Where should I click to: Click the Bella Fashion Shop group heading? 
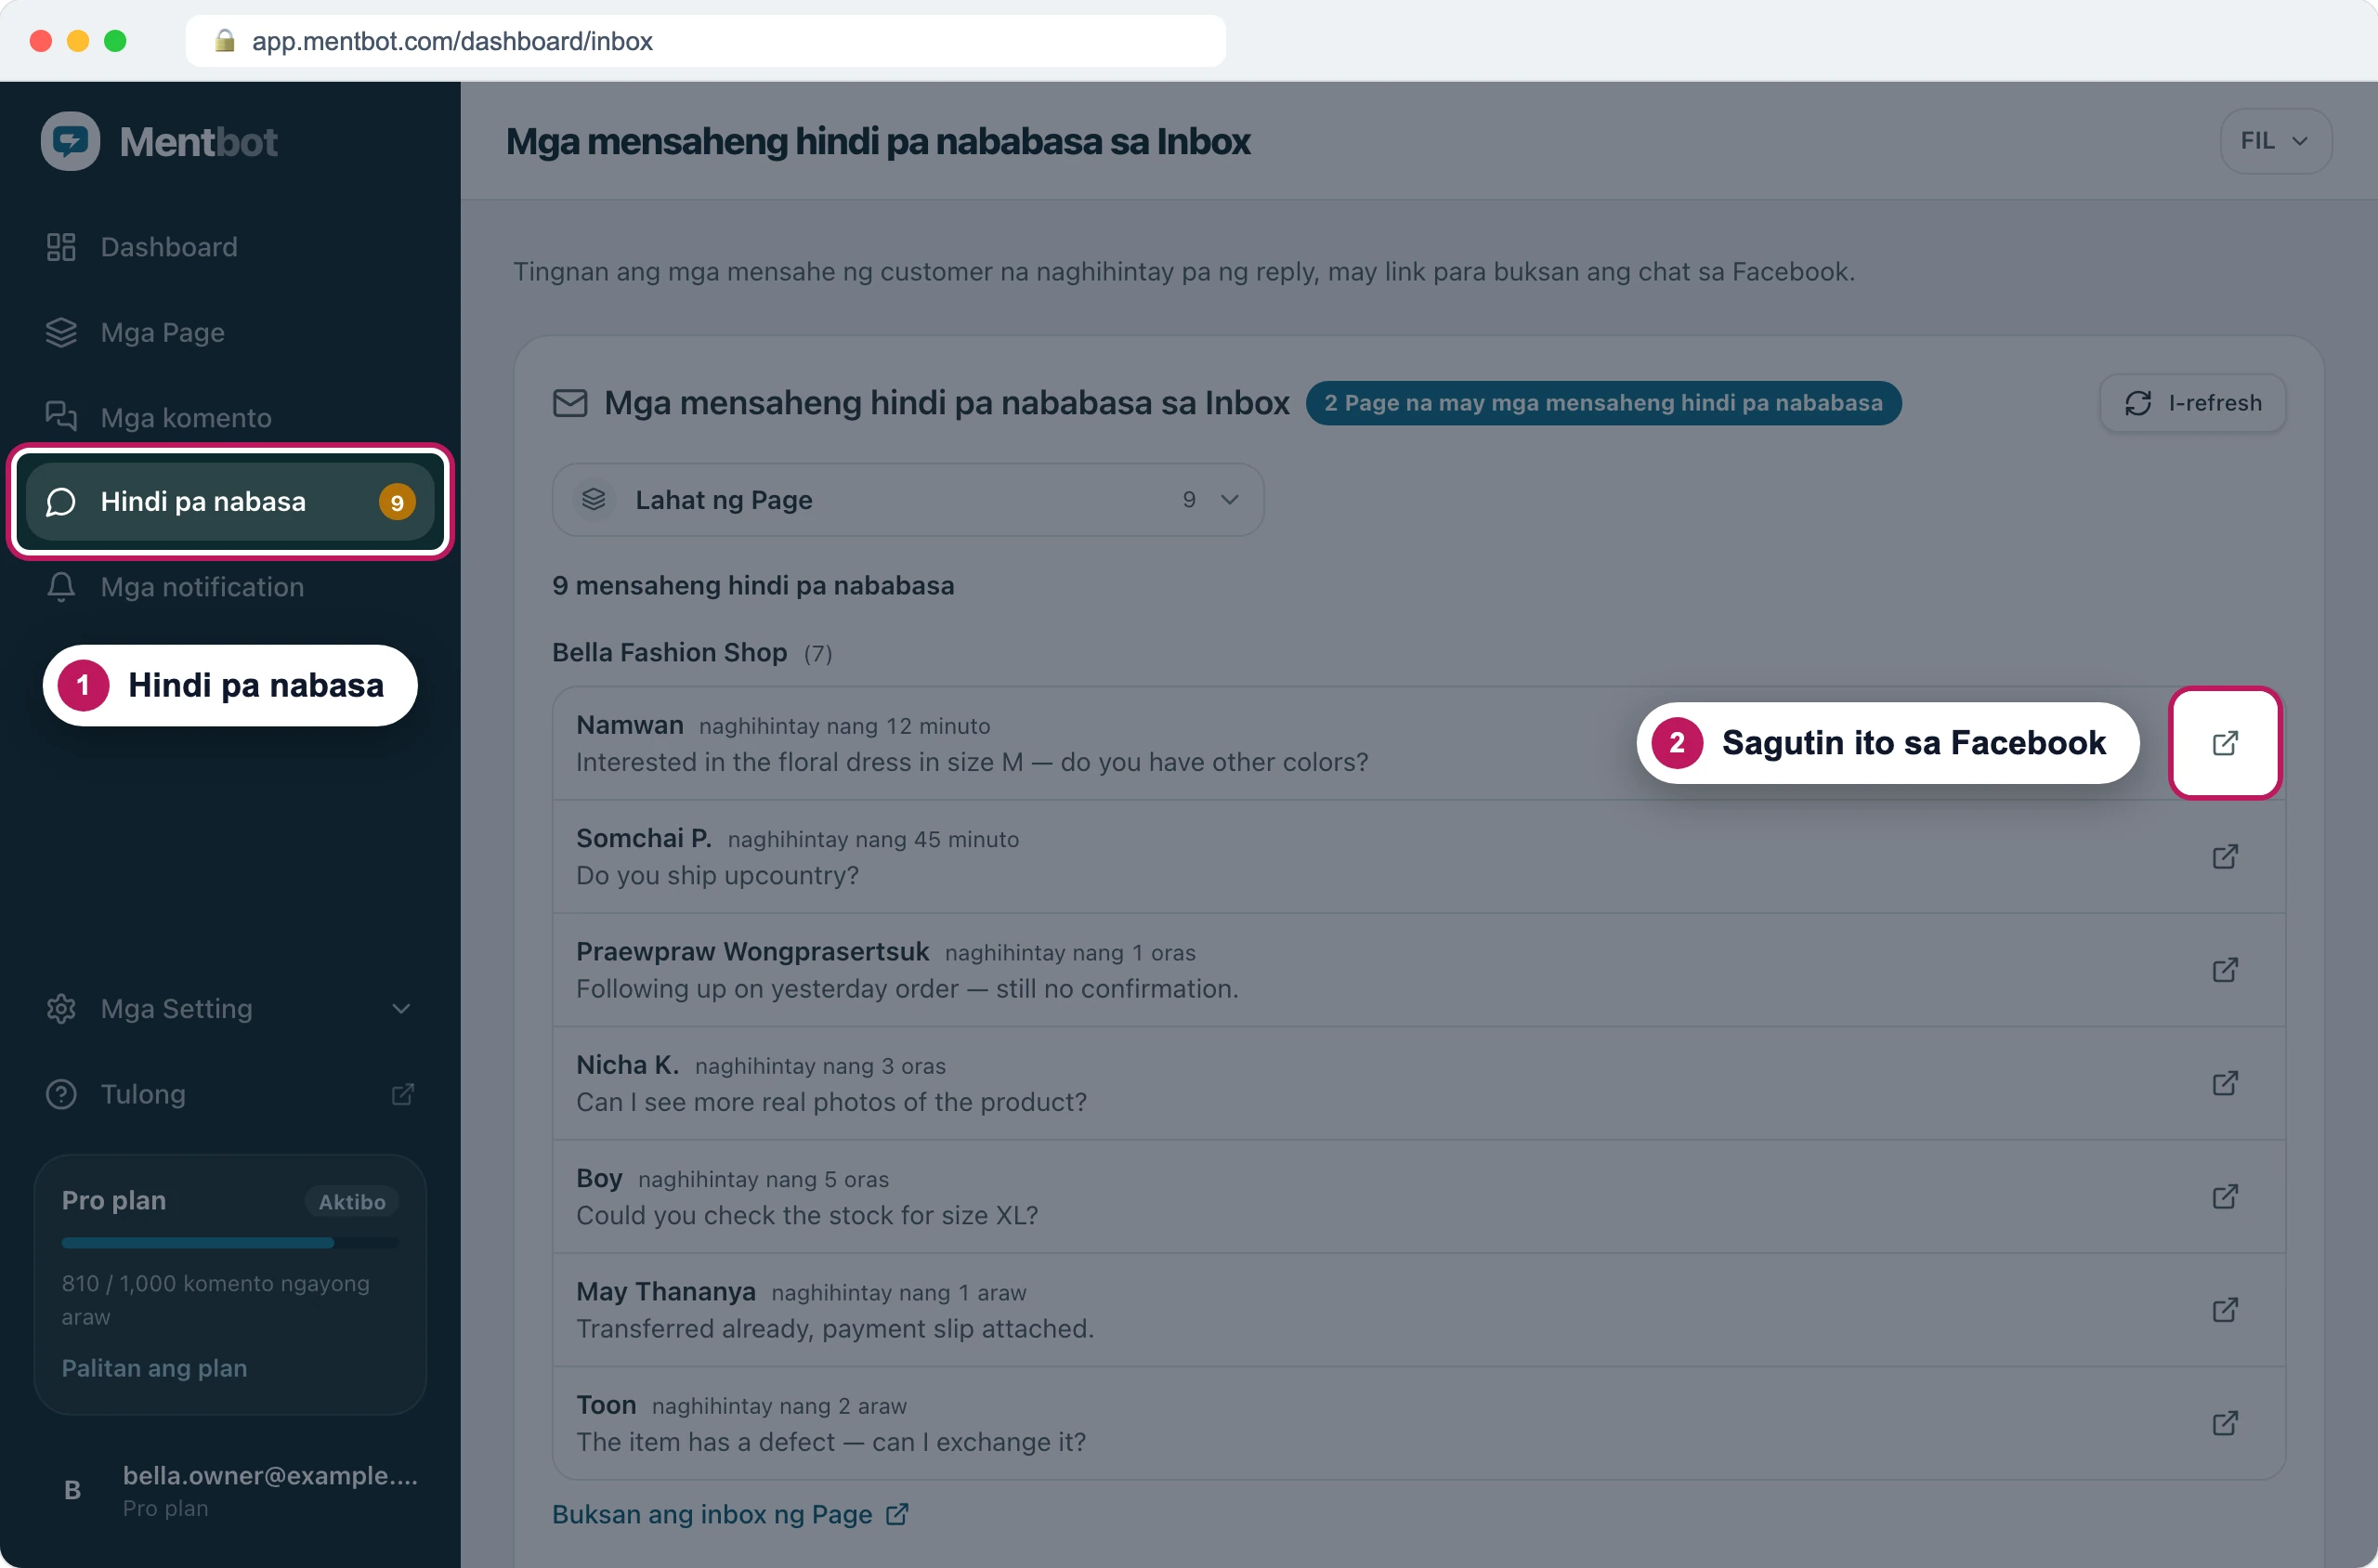[x=669, y=653]
